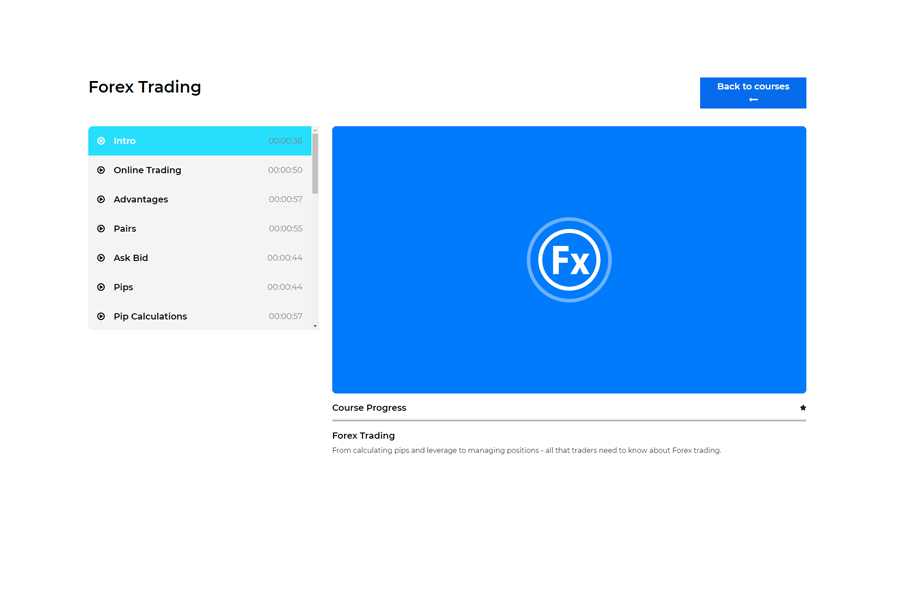Click the play icon beside Online Trading
The width and height of the screenshot is (900, 600).
(x=101, y=170)
